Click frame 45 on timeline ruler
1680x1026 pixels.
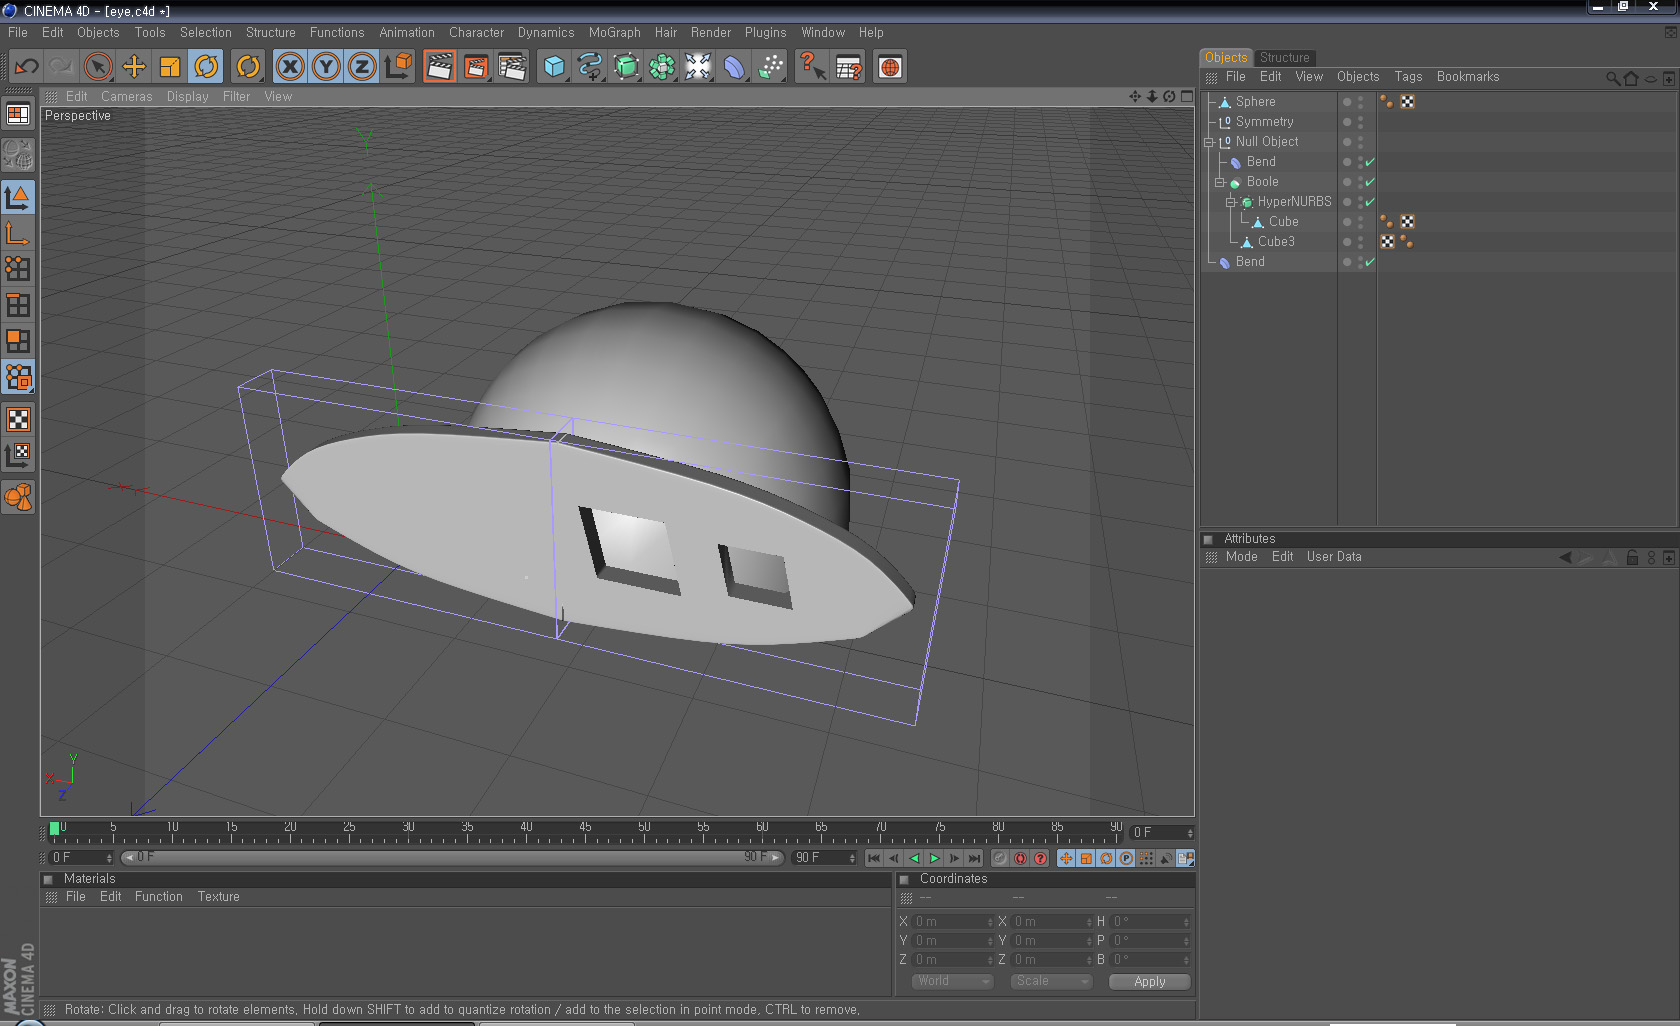[x=585, y=830]
